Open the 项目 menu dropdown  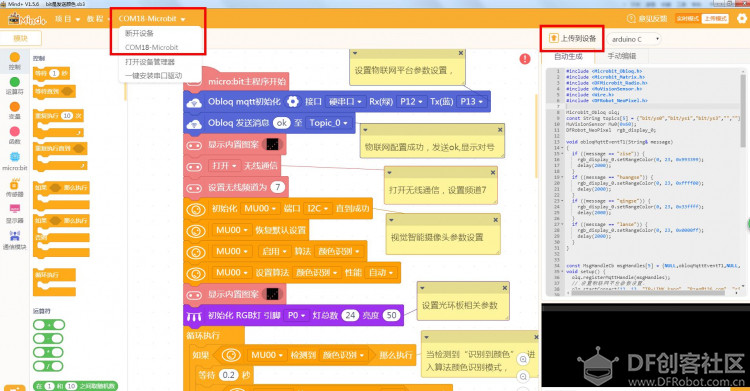point(67,19)
